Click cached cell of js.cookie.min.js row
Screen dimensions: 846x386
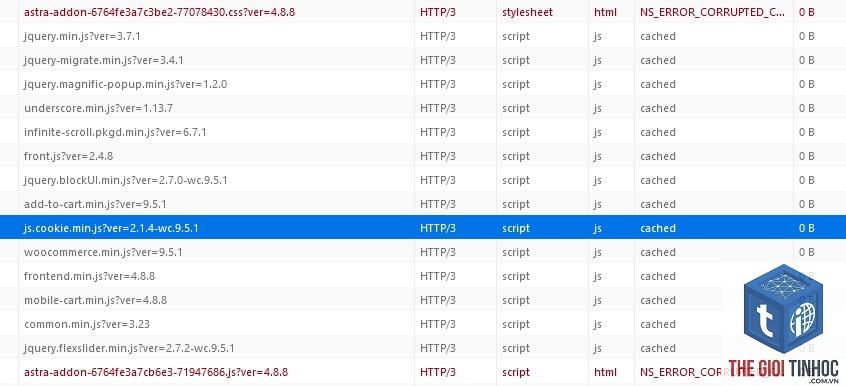(x=658, y=228)
